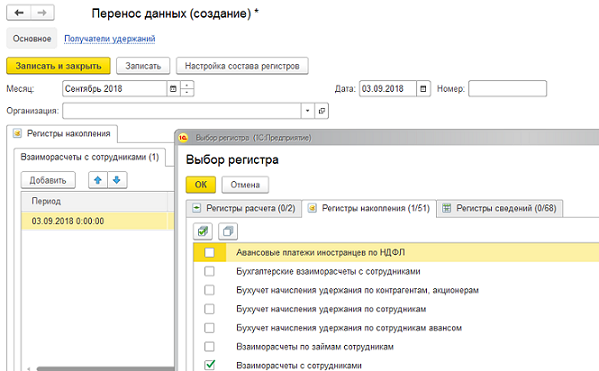Image resolution: width=599 pixels, height=371 pixels.
Task: Focus the Организация input field
Action: [x=182, y=111]
